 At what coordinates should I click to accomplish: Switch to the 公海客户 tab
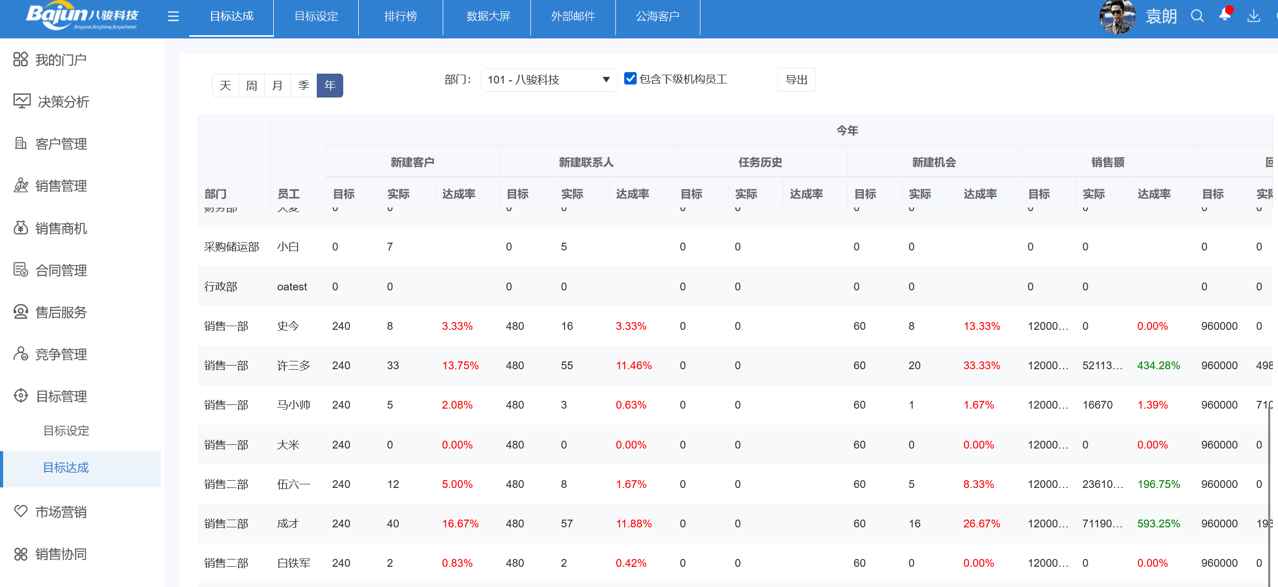pos(658,17)
